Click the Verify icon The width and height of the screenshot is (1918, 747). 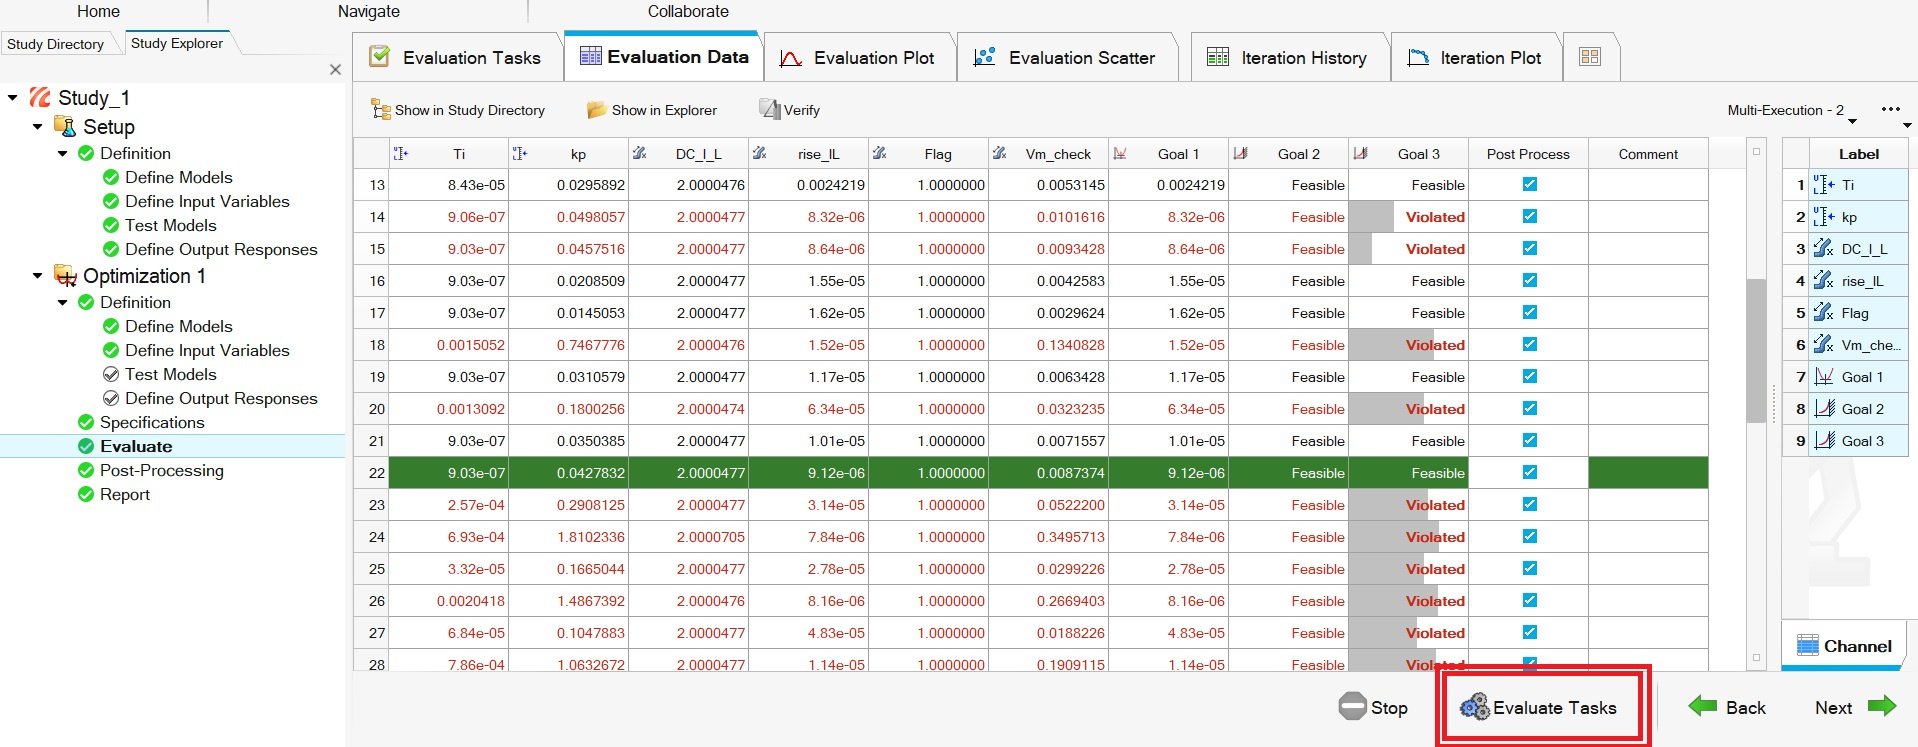(x=769, y=109)
